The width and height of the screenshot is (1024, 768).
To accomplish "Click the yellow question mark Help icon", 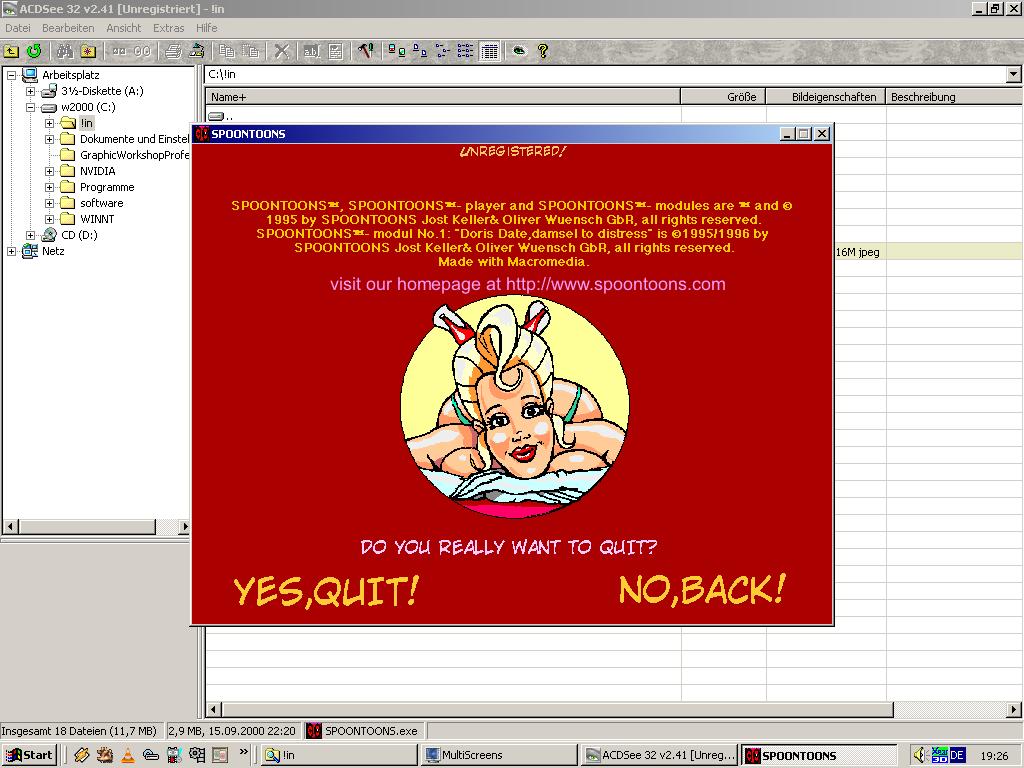I will coord(543,51).
